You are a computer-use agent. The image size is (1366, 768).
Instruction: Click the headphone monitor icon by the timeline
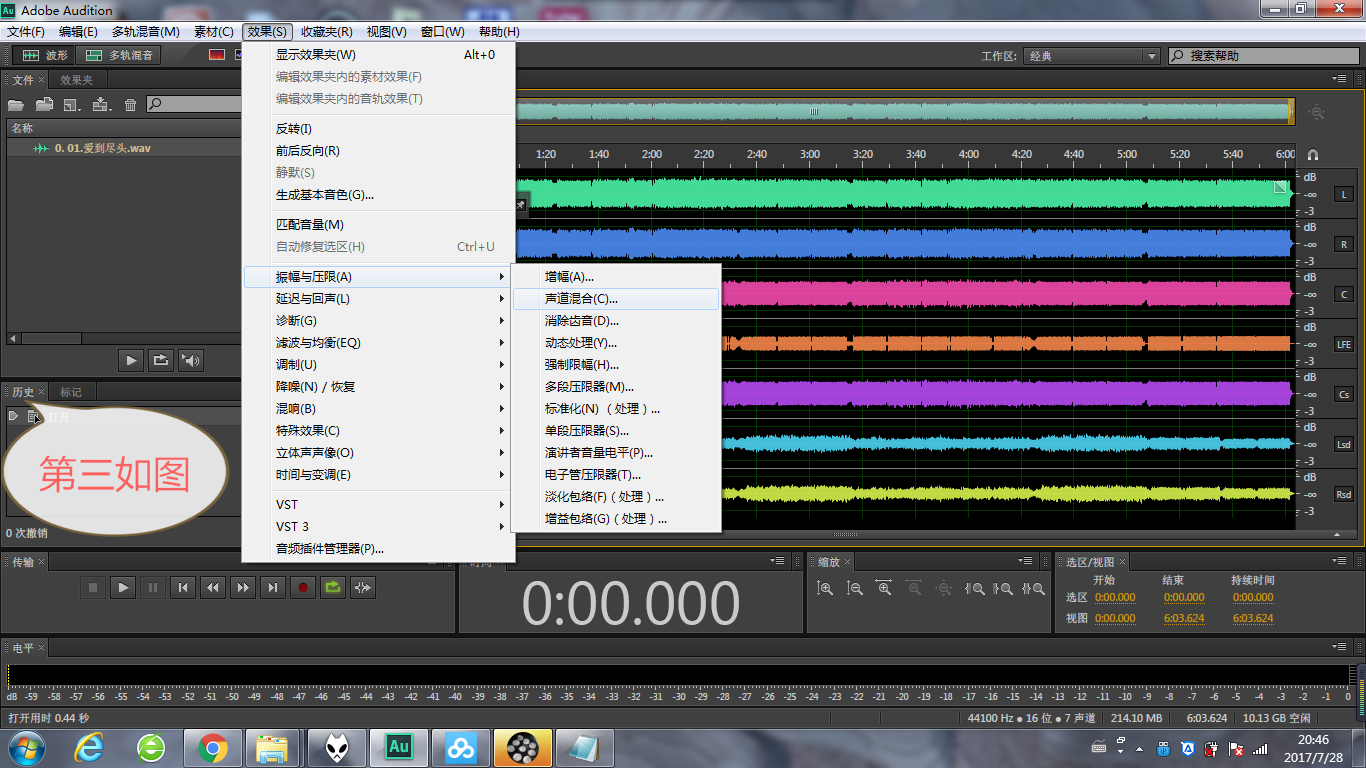1313,154
